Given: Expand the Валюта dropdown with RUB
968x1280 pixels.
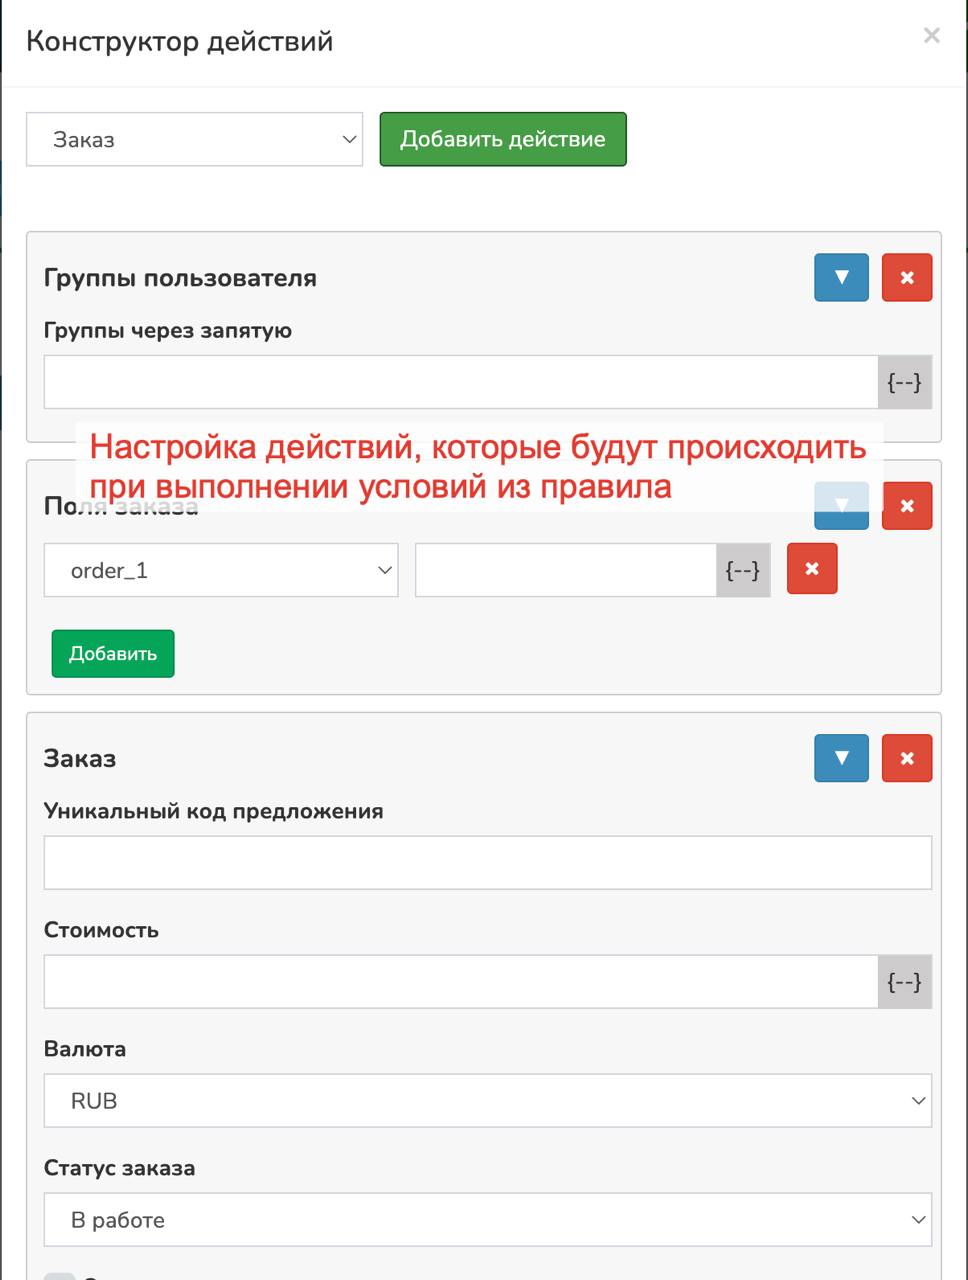Looking at the screenshot, I should (x=487, y=1101).
